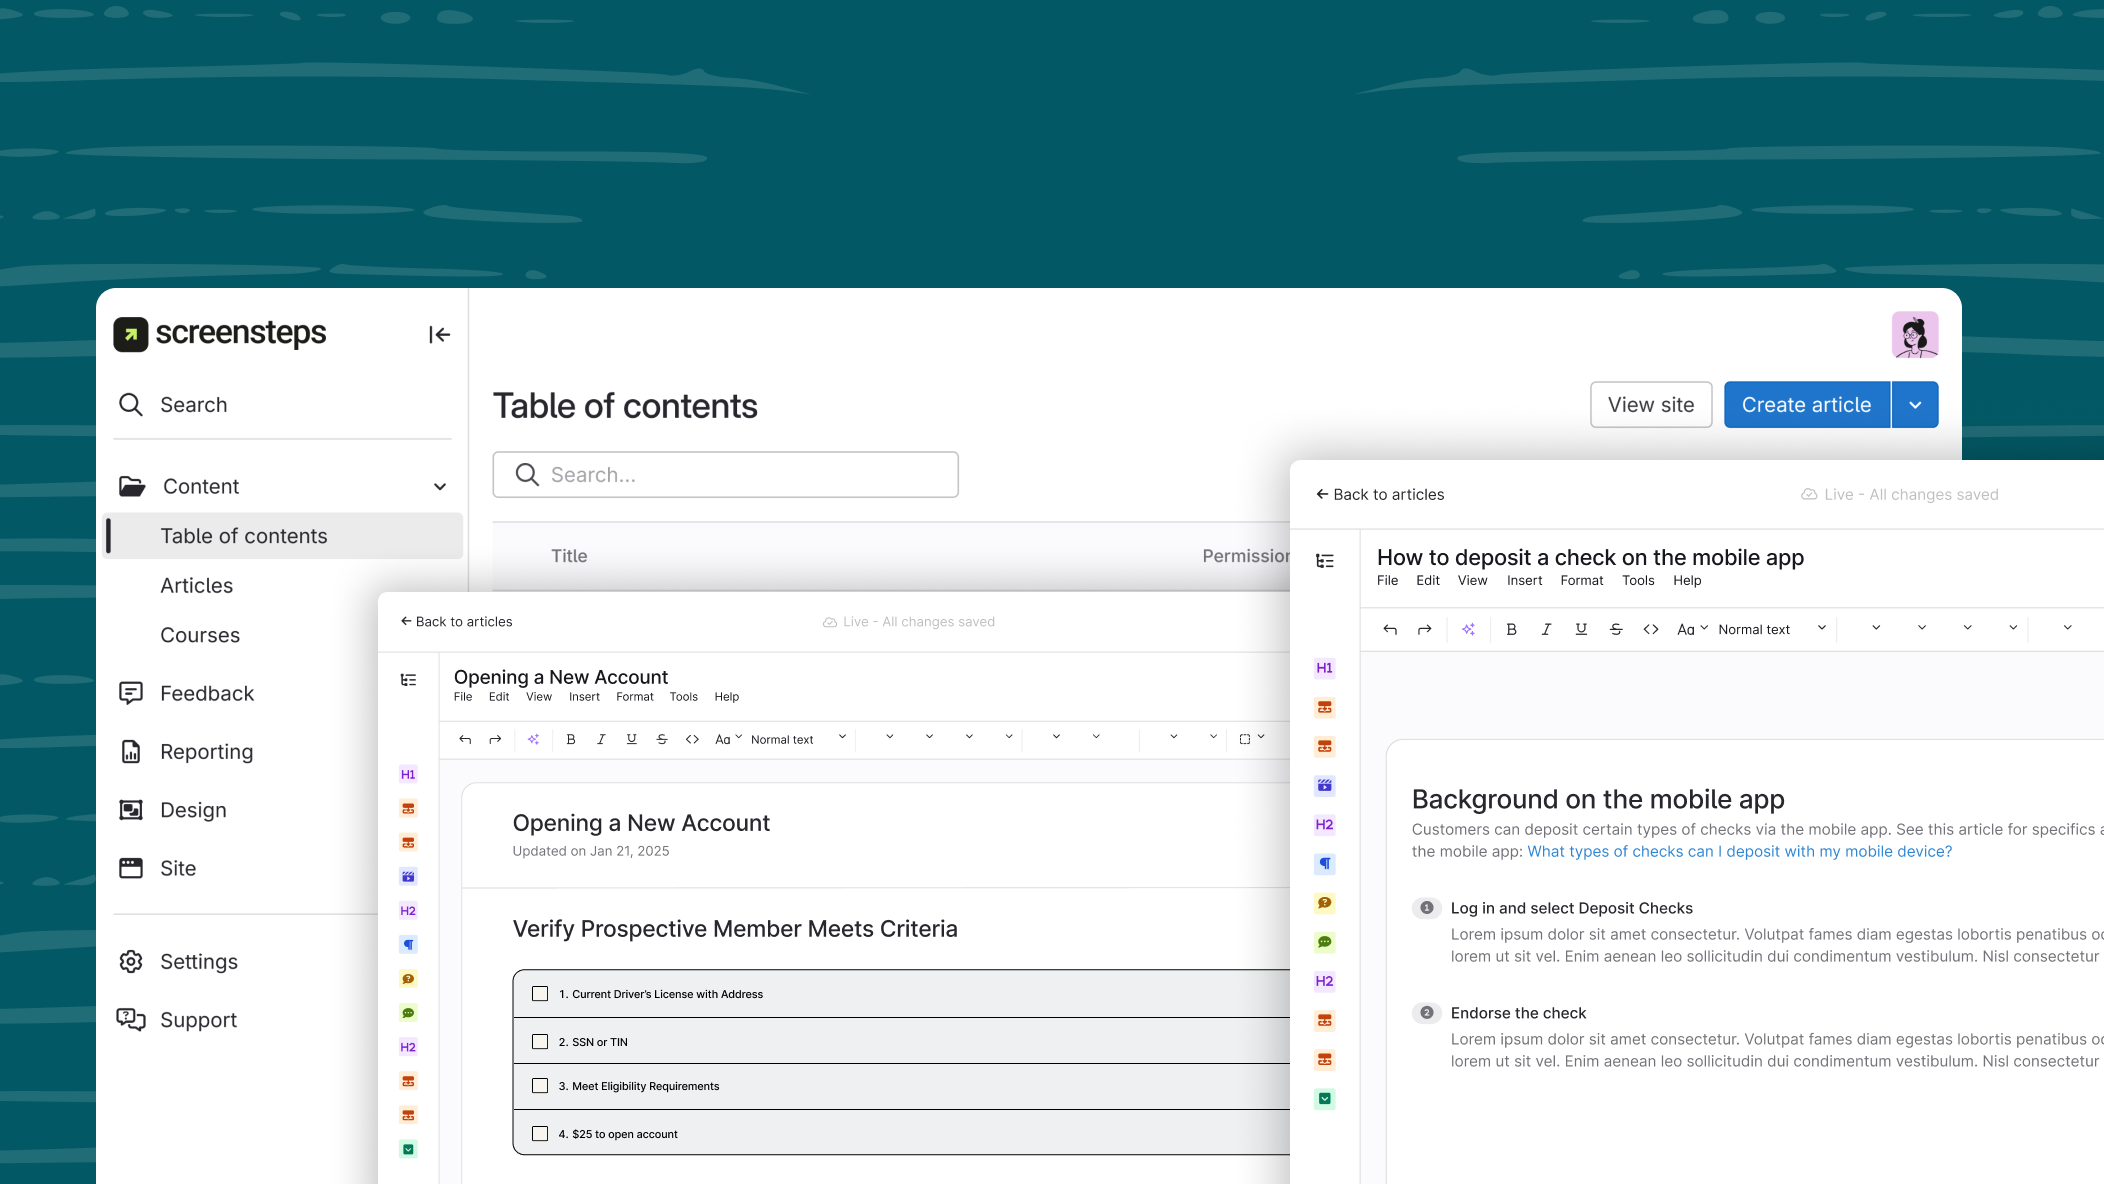2104x1184 pixels.
Task: Open the Insert menu in the Opening a New Account editor
Action: [x=584, y=697]
